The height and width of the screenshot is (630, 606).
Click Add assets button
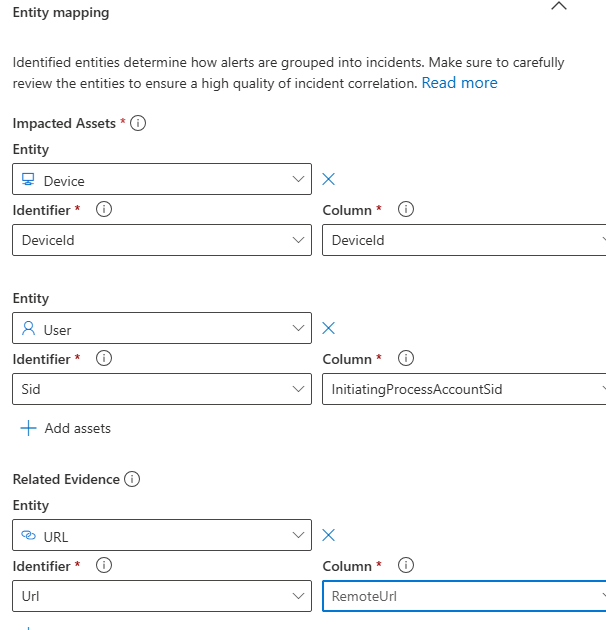[66, 428]
